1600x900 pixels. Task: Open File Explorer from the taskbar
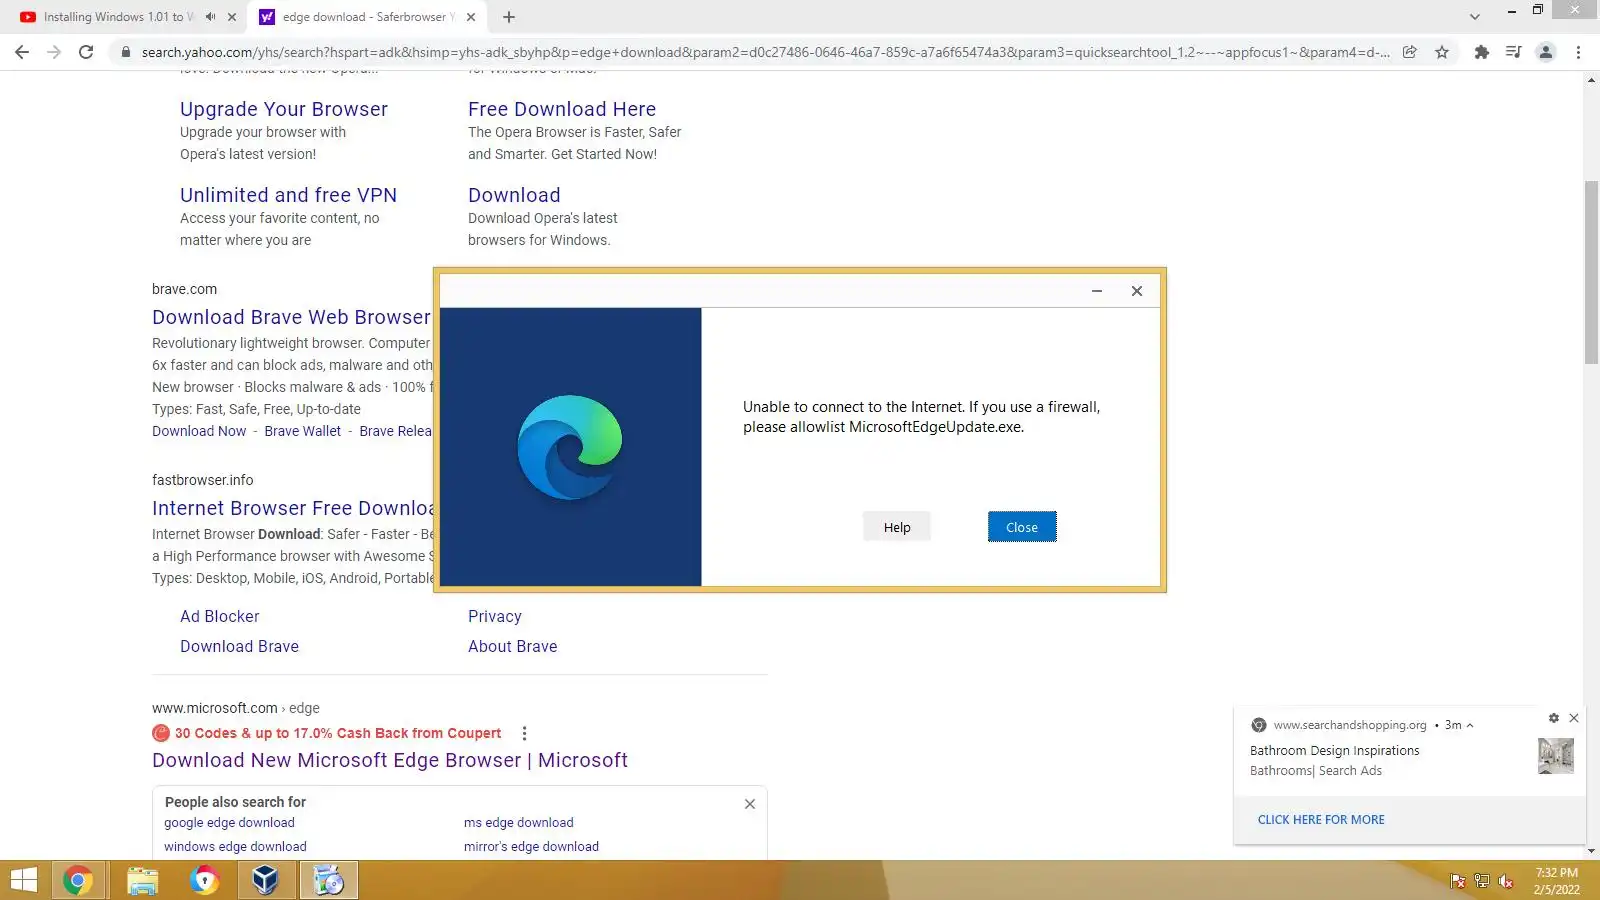[142, 880]
